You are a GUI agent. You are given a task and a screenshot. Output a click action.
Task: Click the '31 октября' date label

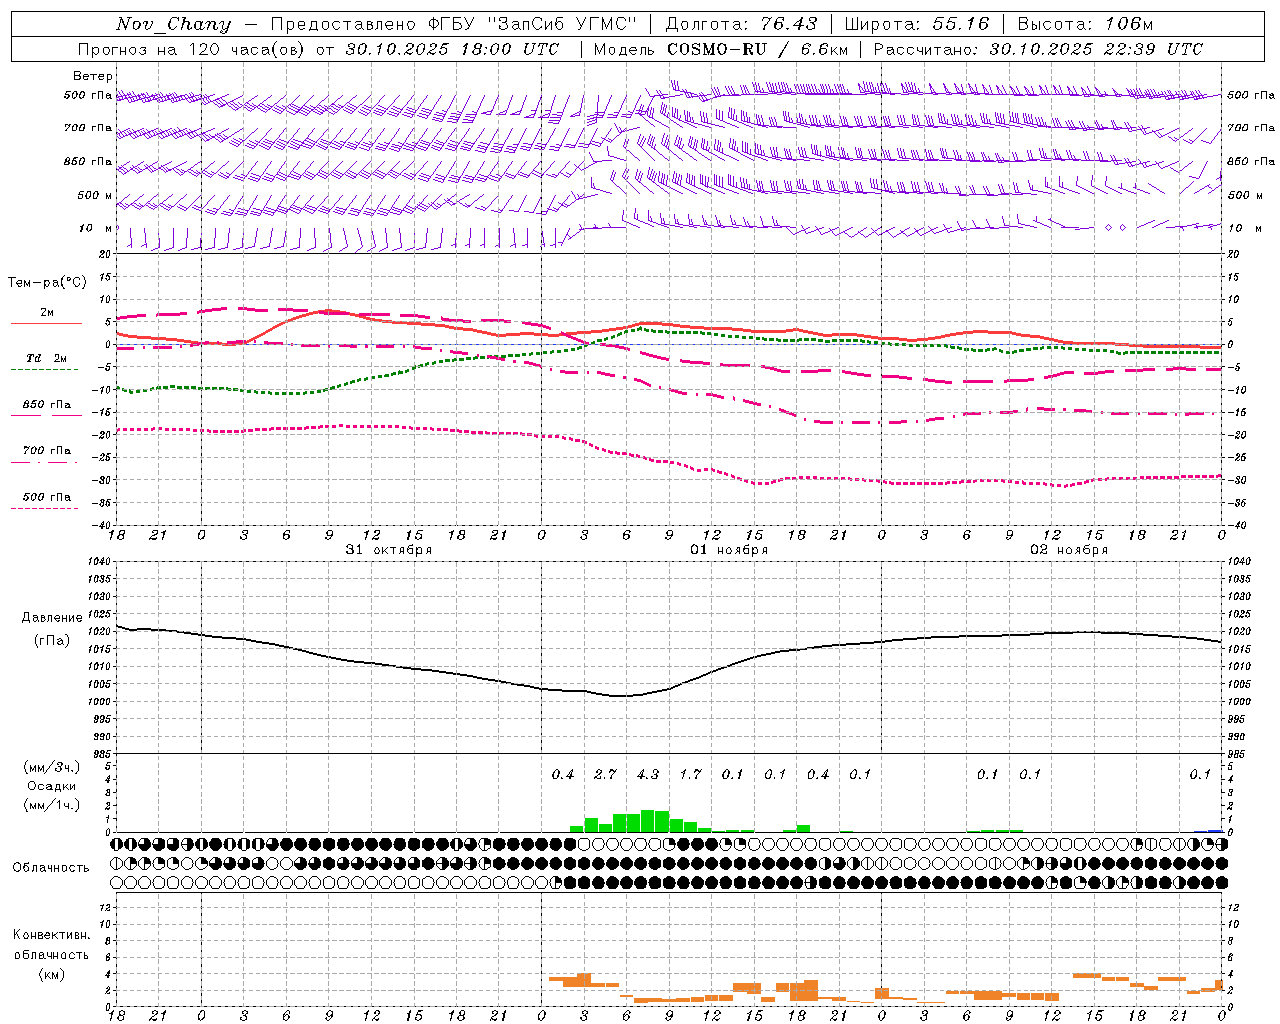(x=389, y=549)
